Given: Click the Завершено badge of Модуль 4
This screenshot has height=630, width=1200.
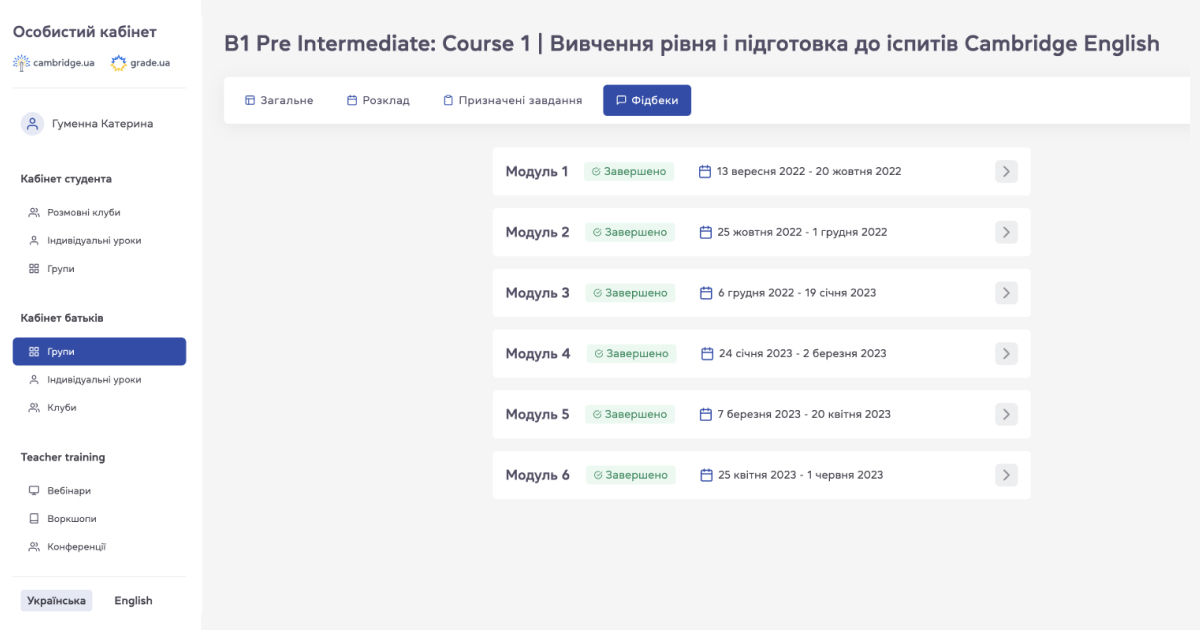Looking at the screenshot, I should tap(631, 353).
